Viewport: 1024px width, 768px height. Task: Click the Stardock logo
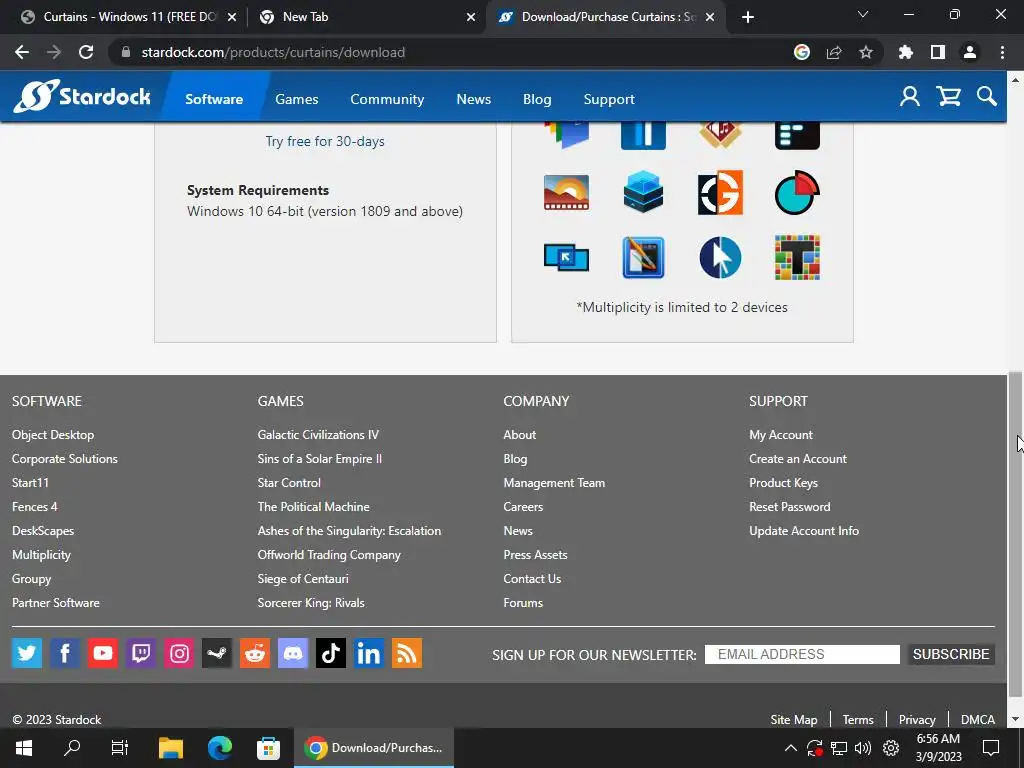click(82, 97)
